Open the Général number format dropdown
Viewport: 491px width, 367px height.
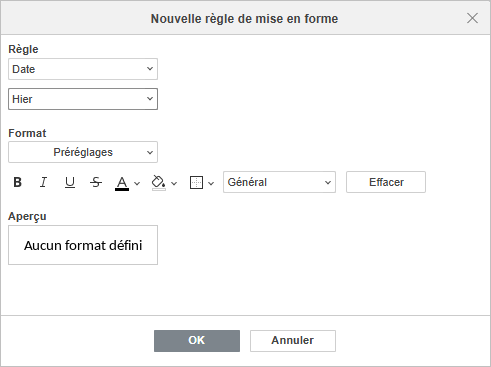(x=279, y=182)
